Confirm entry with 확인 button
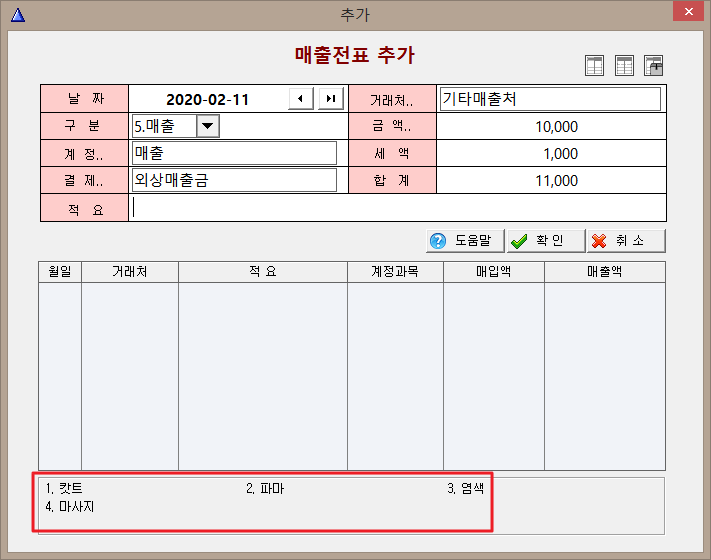Image resolution: width=711 pixels, height=560 pixels. (546, 240)
